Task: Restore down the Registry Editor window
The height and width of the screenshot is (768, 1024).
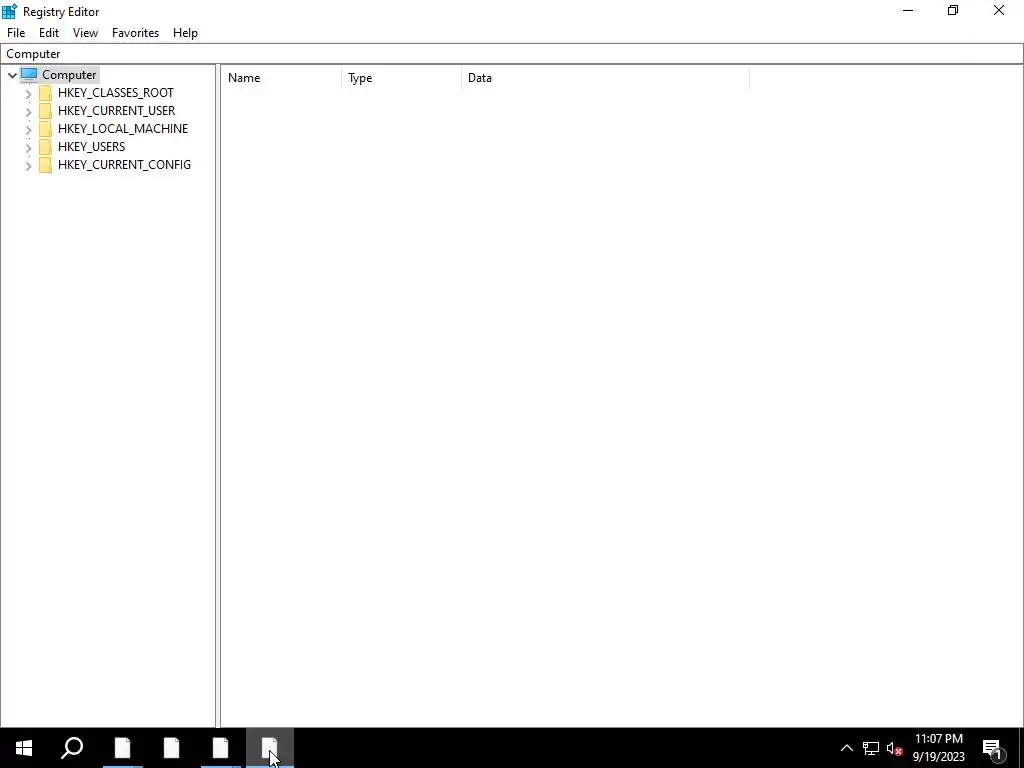Action: [953, 10]
